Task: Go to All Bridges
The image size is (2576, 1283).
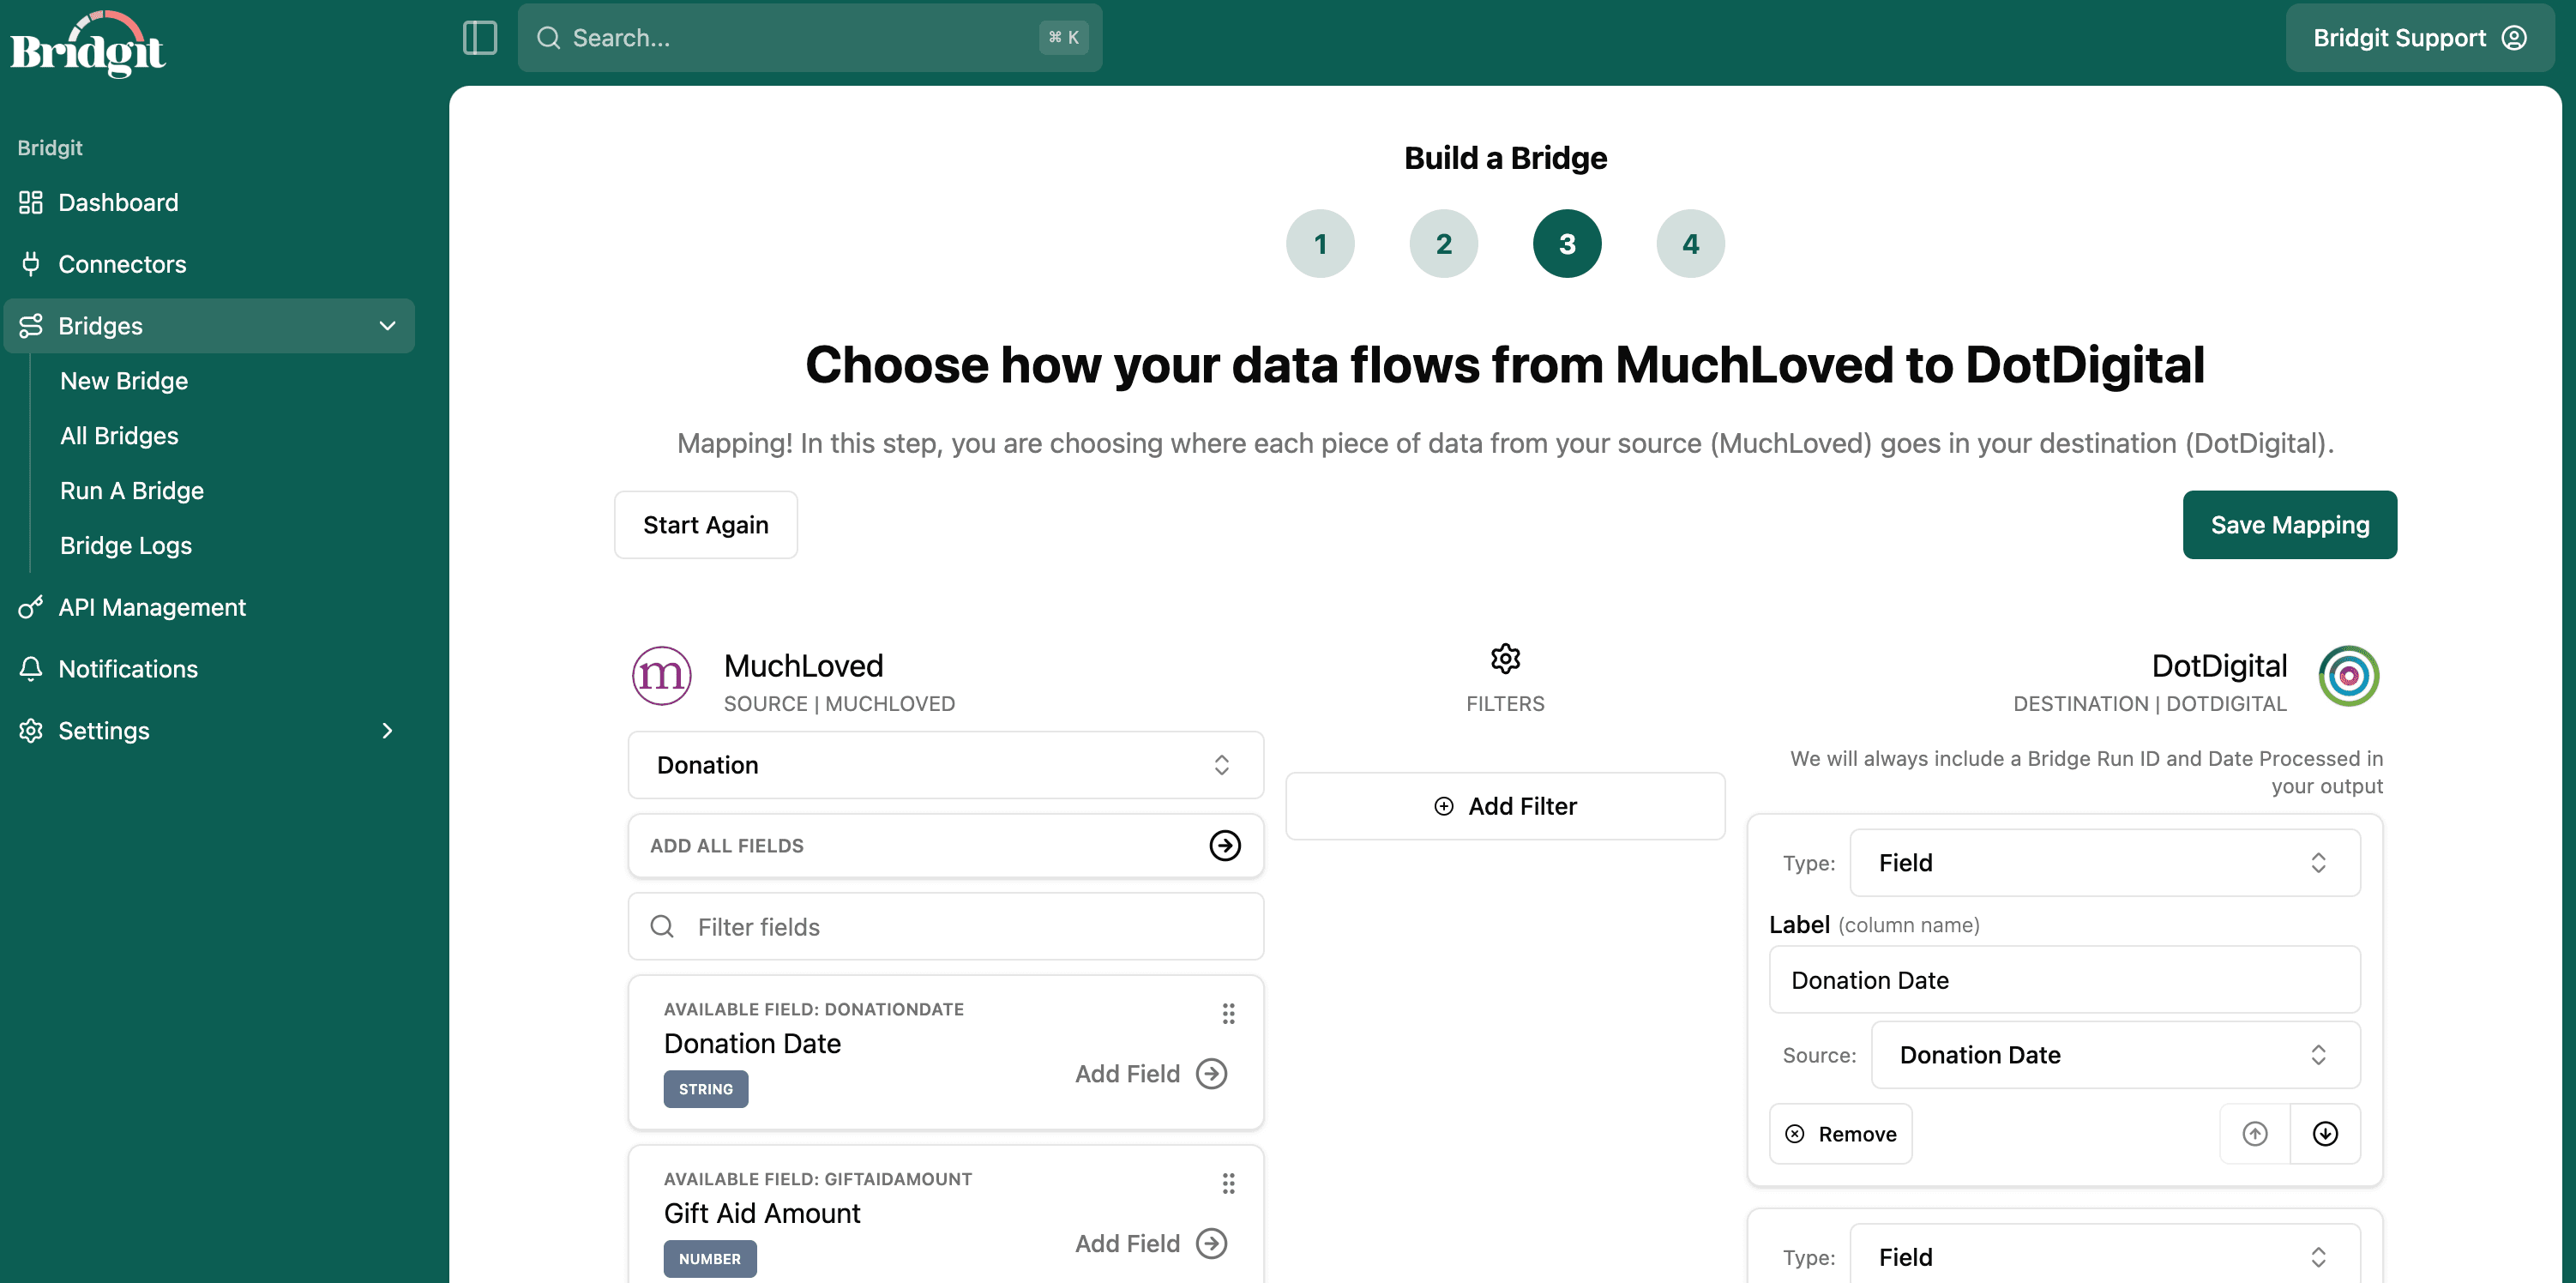Action: 119,436
